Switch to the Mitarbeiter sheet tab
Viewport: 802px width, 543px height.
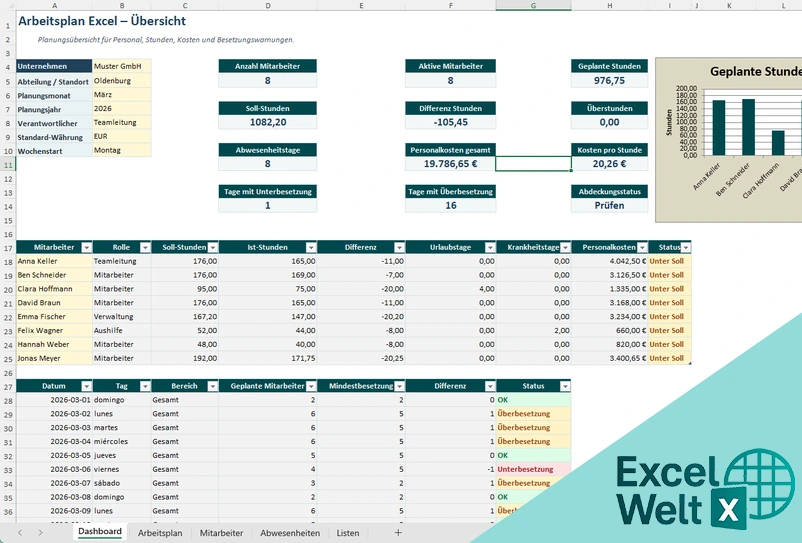coord(221,533)
